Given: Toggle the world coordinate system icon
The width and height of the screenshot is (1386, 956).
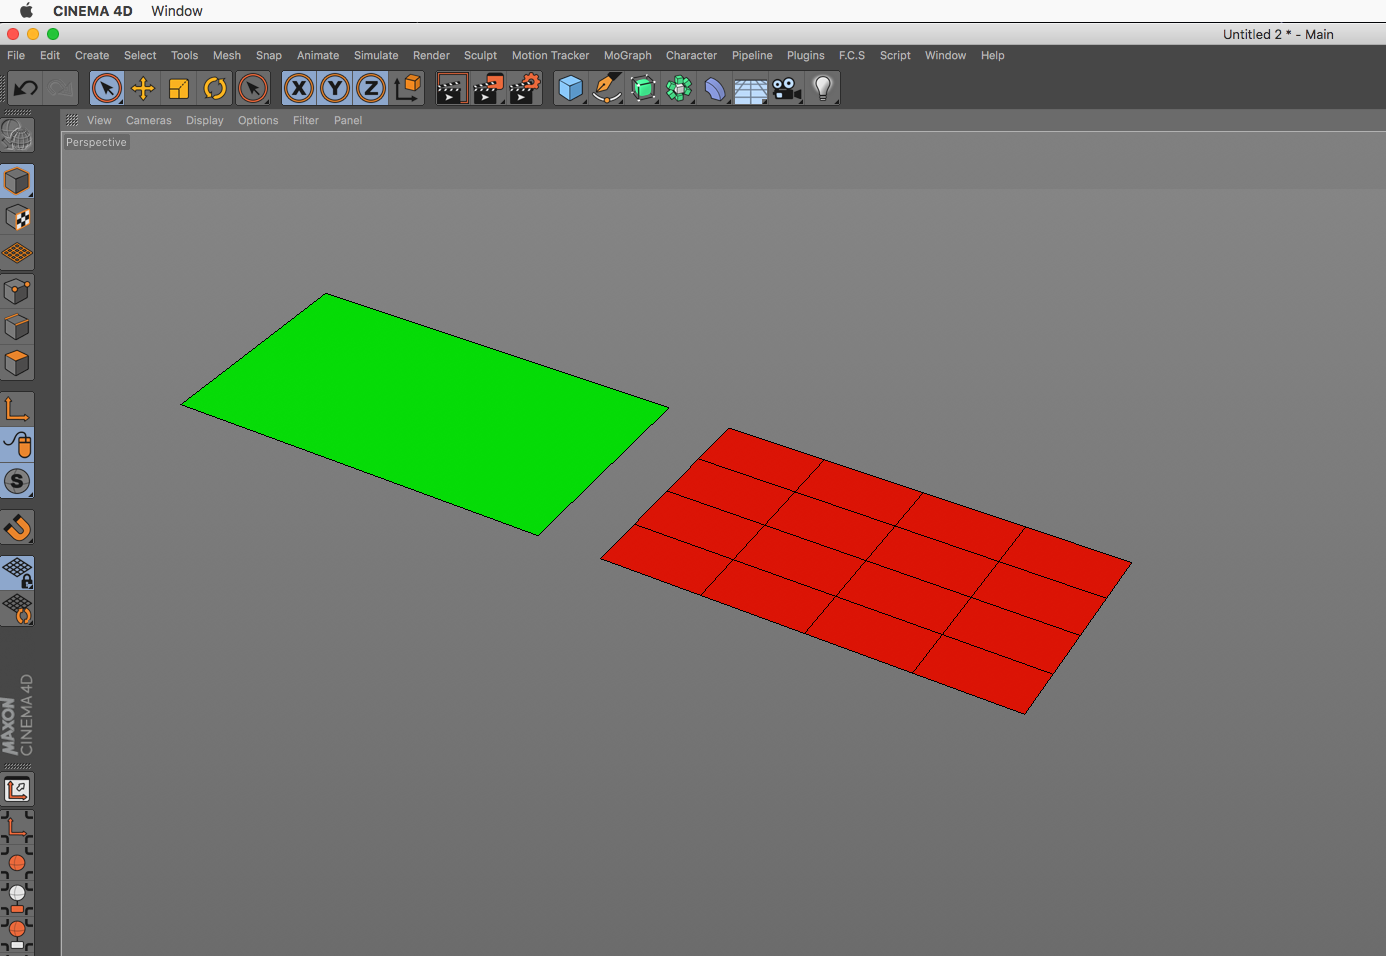Looking at the screenshot, I should pyautogui.click(x=407, y=88).
